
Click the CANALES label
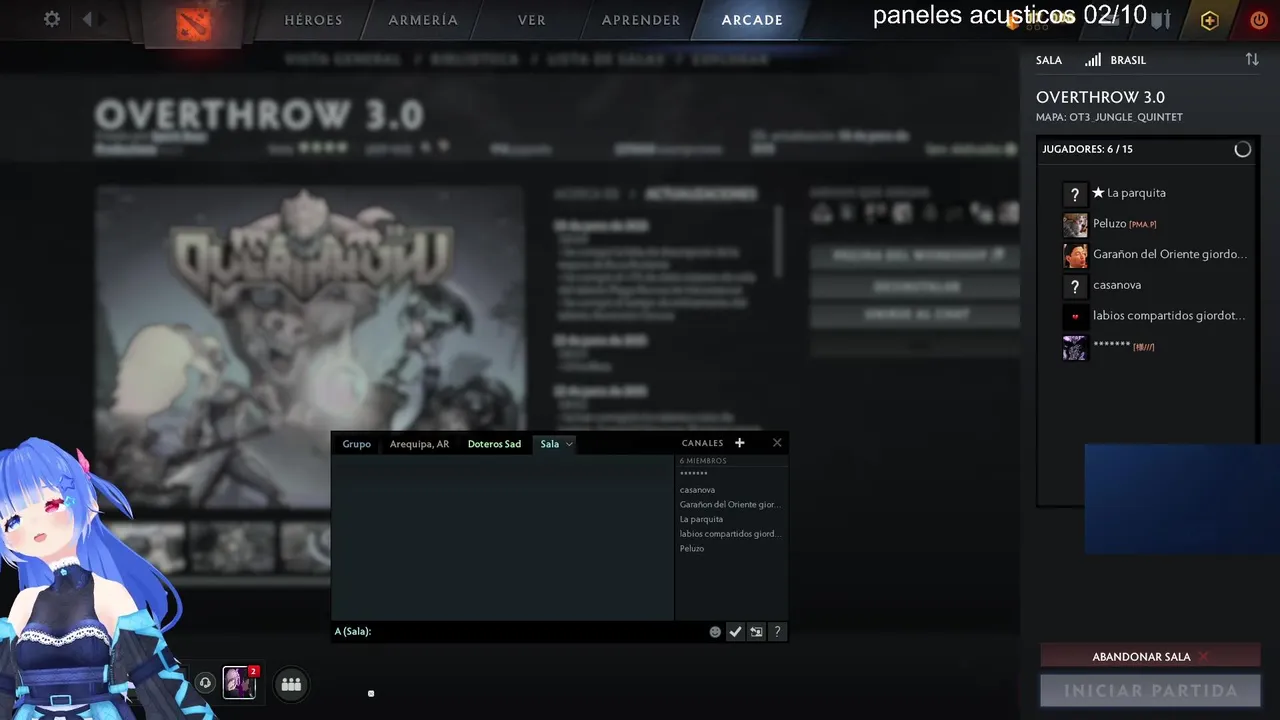(702, 443)
